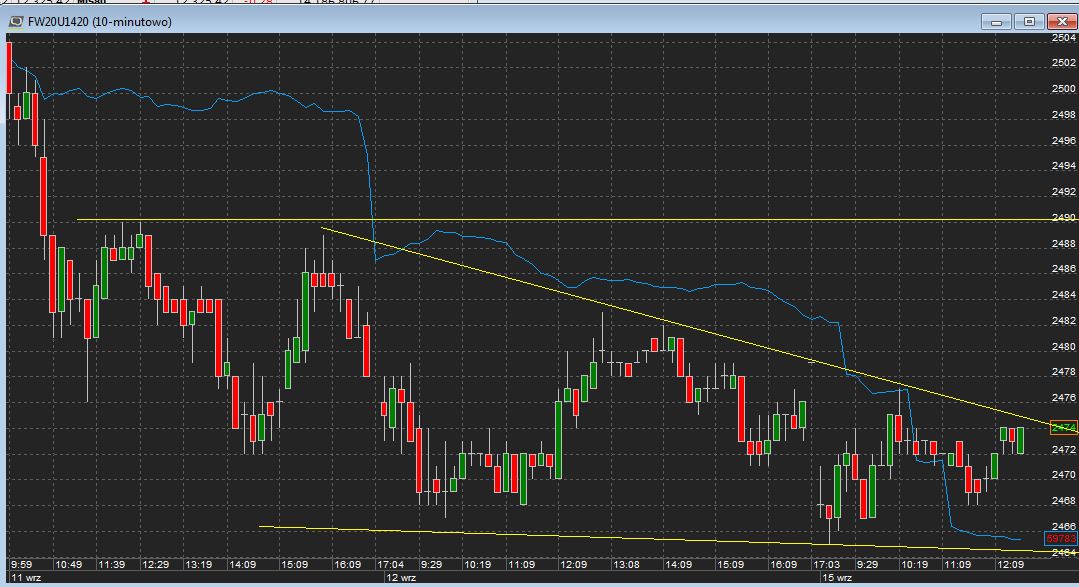The width and height of the screenshot is (1079, 587).
Task: Click the 17:04 time axis label
Action: coord(390,565)
